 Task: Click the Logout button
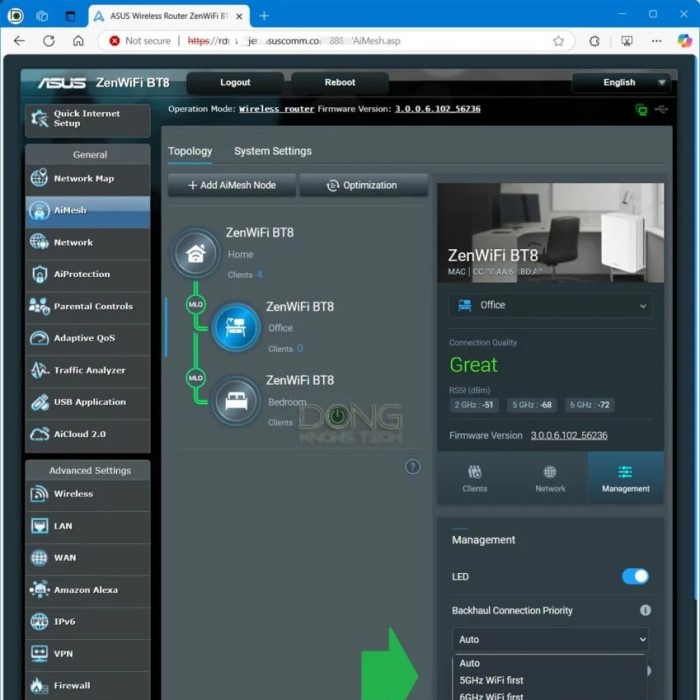point(235,83)
